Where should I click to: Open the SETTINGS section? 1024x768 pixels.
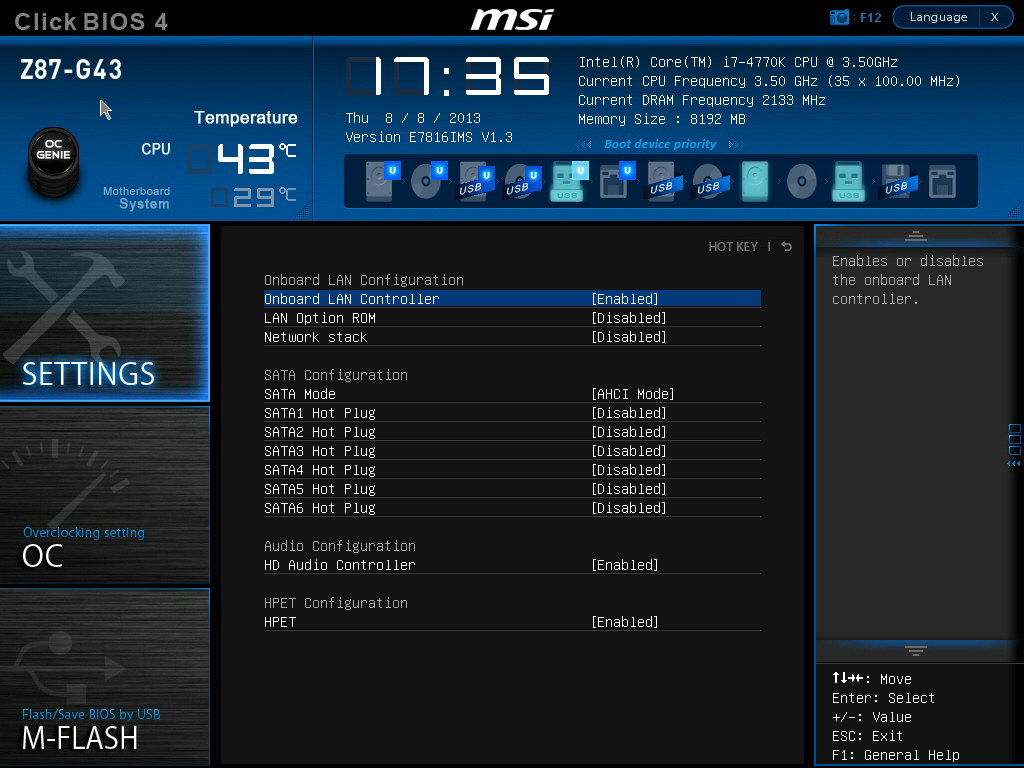coord(104,313)
